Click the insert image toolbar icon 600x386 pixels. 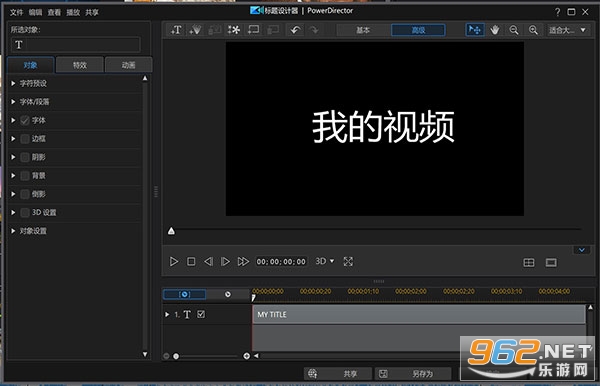214,30
